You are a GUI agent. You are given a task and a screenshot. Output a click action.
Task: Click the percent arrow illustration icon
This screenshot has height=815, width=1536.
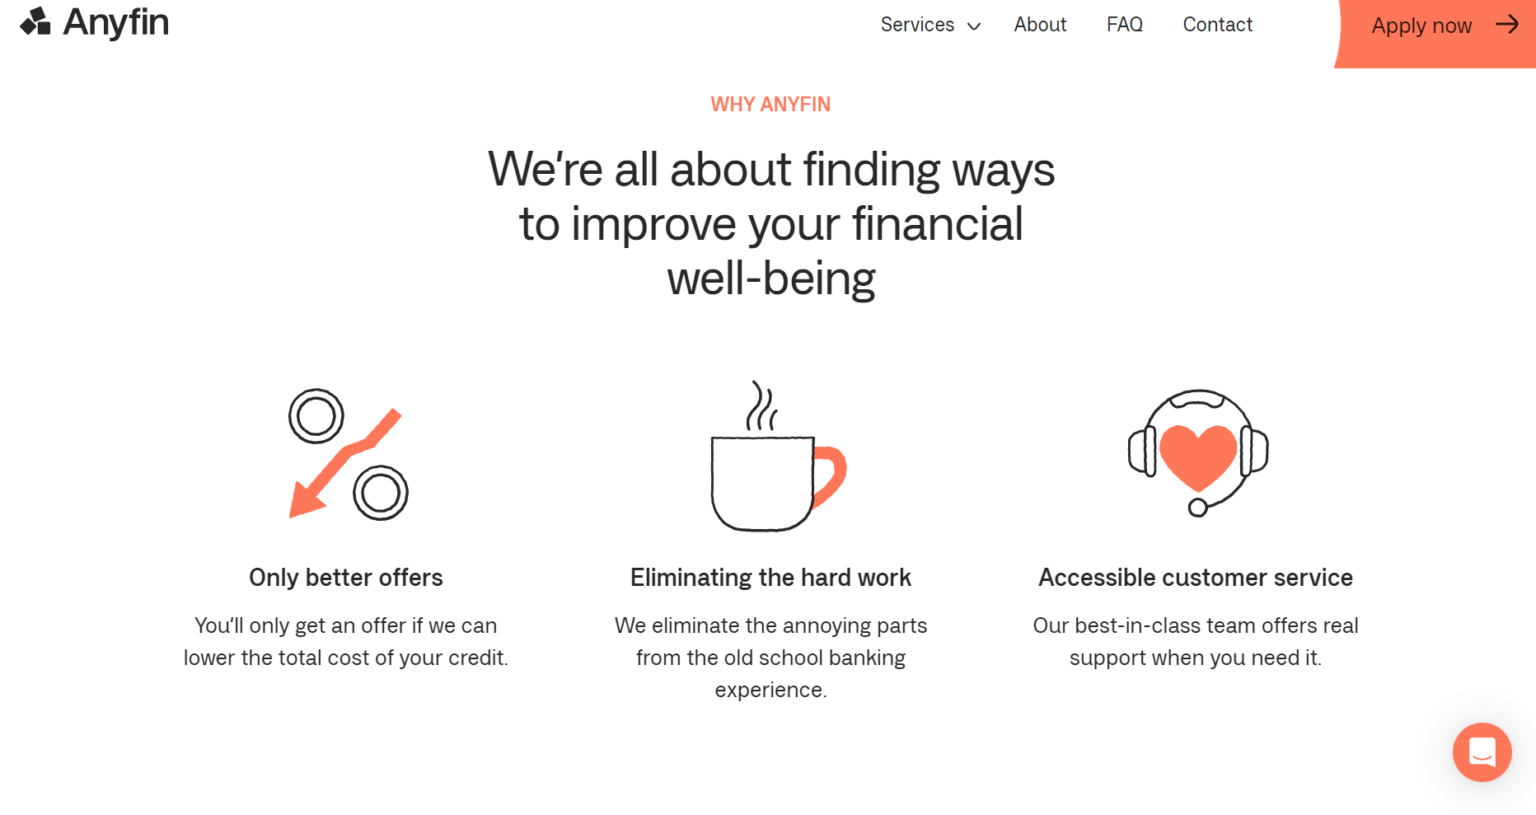348,454
